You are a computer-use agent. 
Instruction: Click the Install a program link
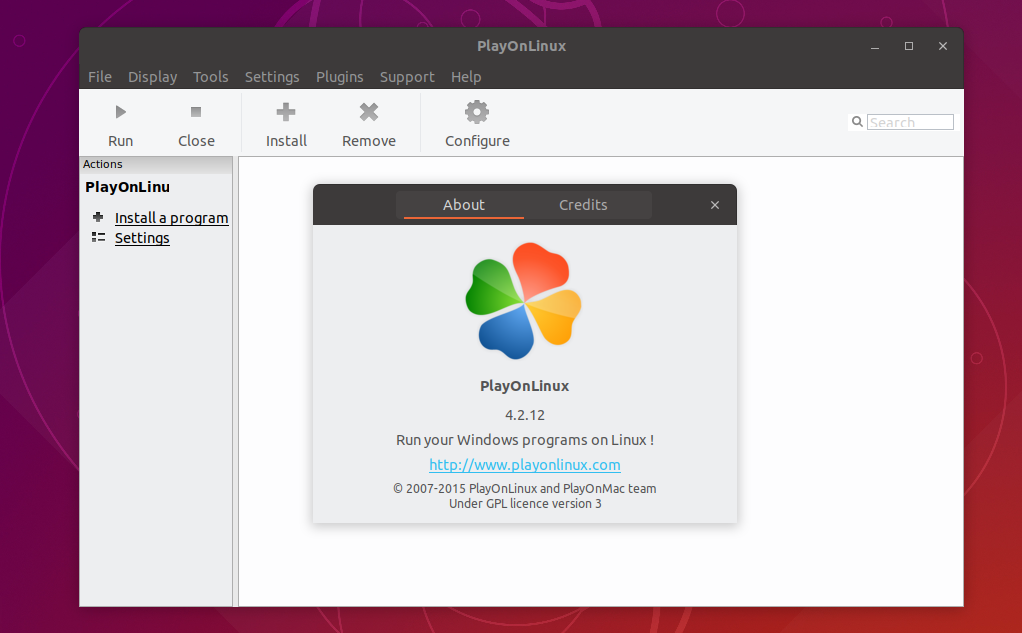171,218
